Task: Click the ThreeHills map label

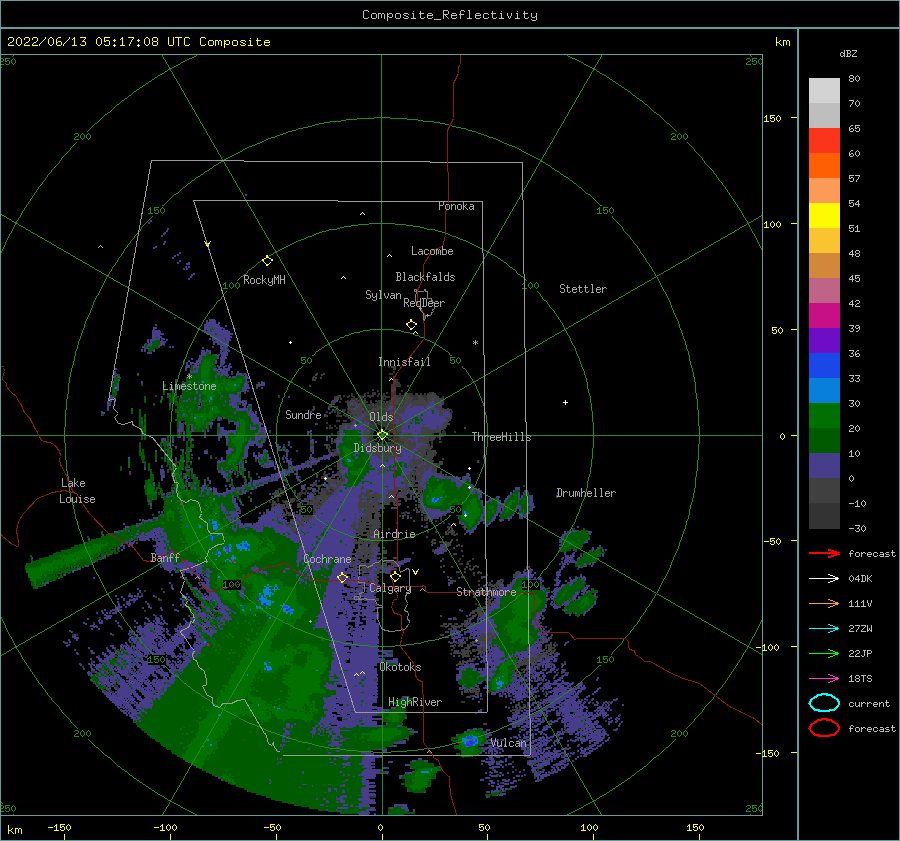Action: click(x=502, y=437)
